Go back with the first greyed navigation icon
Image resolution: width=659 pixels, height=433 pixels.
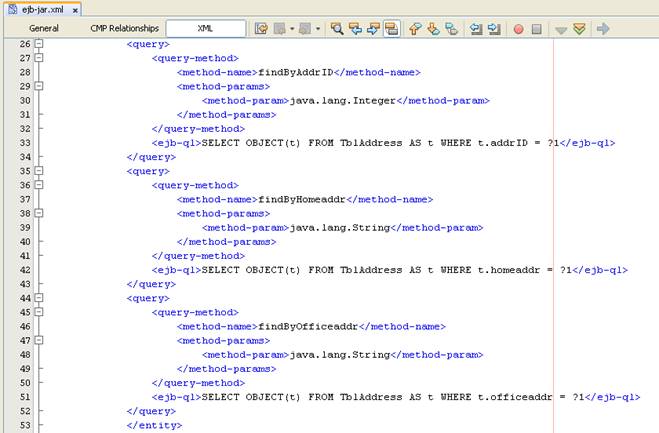tap(279, 29)
